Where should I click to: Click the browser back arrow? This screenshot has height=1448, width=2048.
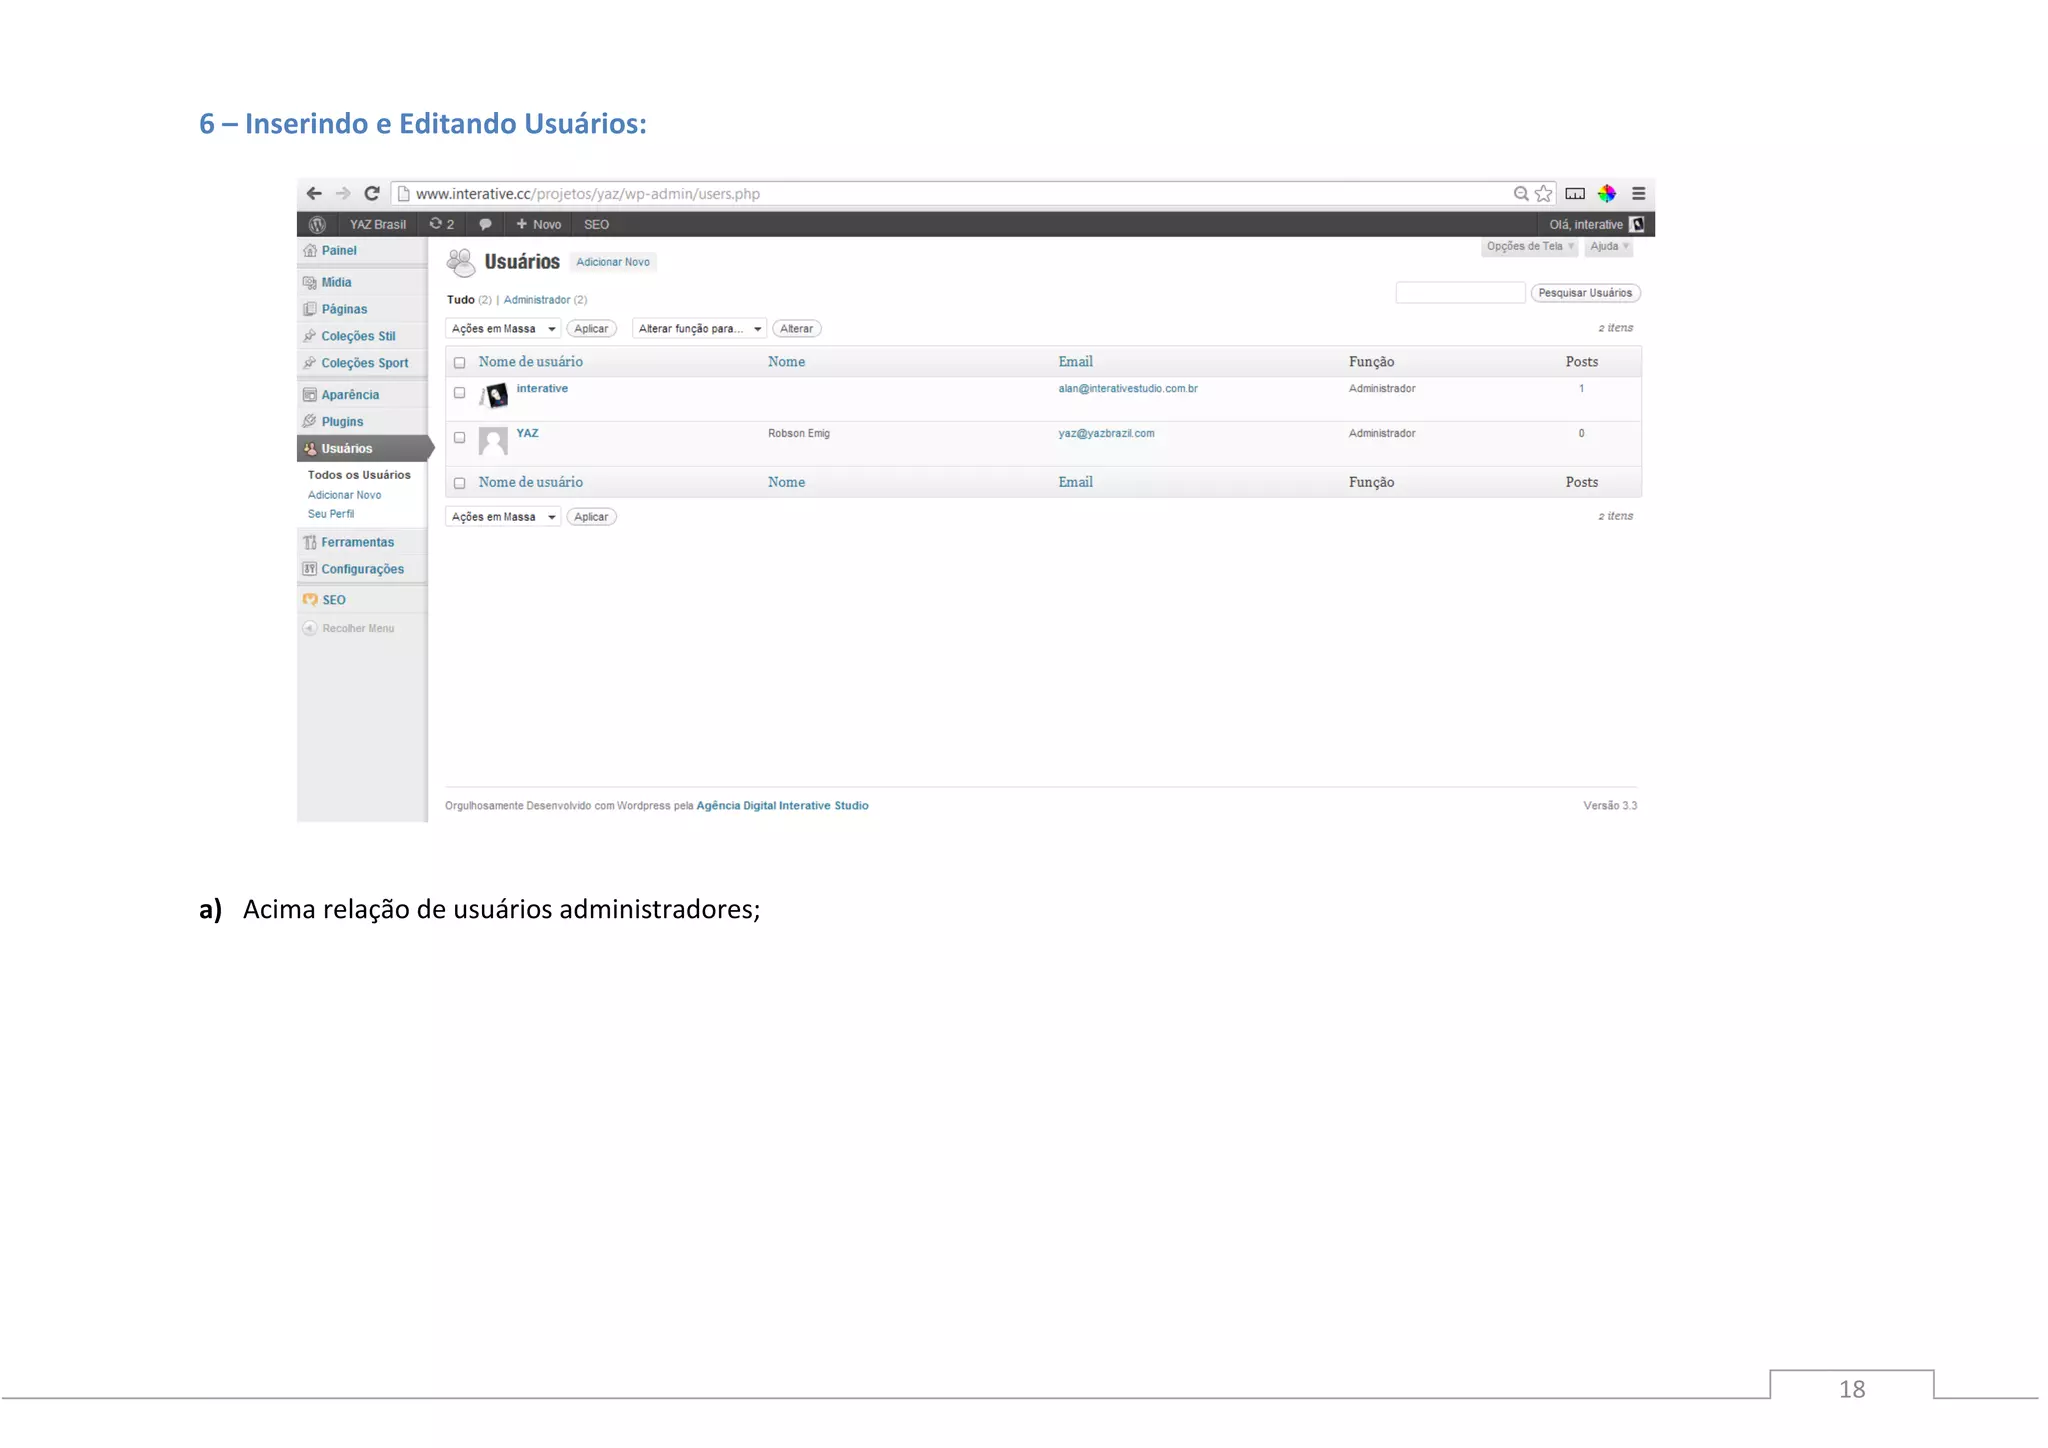[314, 193]
